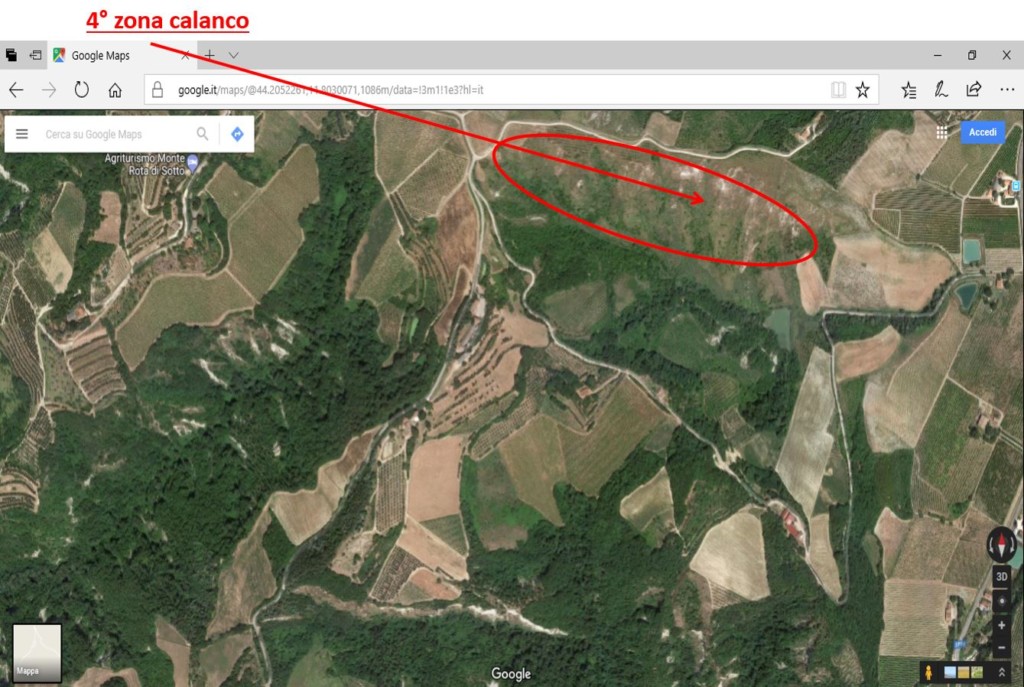
Task: Switch to Mappa layer thumbnail
Action: pyautogui.click(x=37, y=652)
